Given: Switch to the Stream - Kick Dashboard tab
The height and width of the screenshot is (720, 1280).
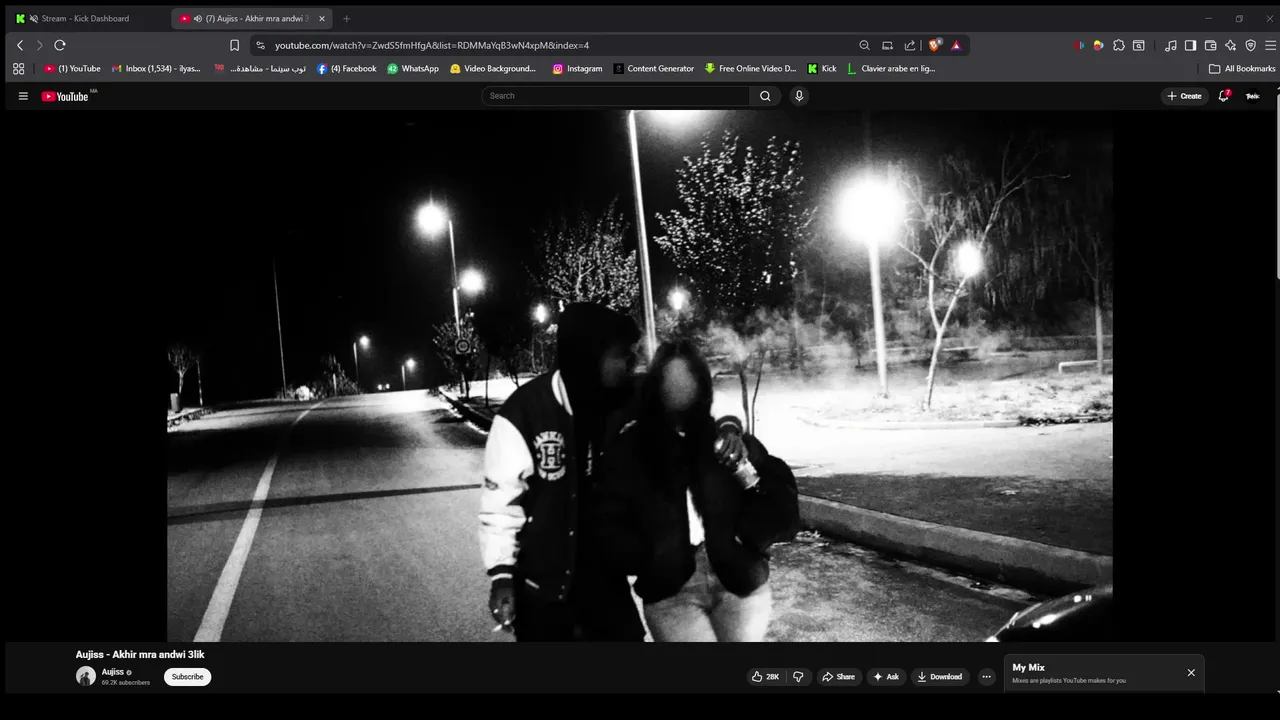Looking at the screenshot, I should (85, 18).
